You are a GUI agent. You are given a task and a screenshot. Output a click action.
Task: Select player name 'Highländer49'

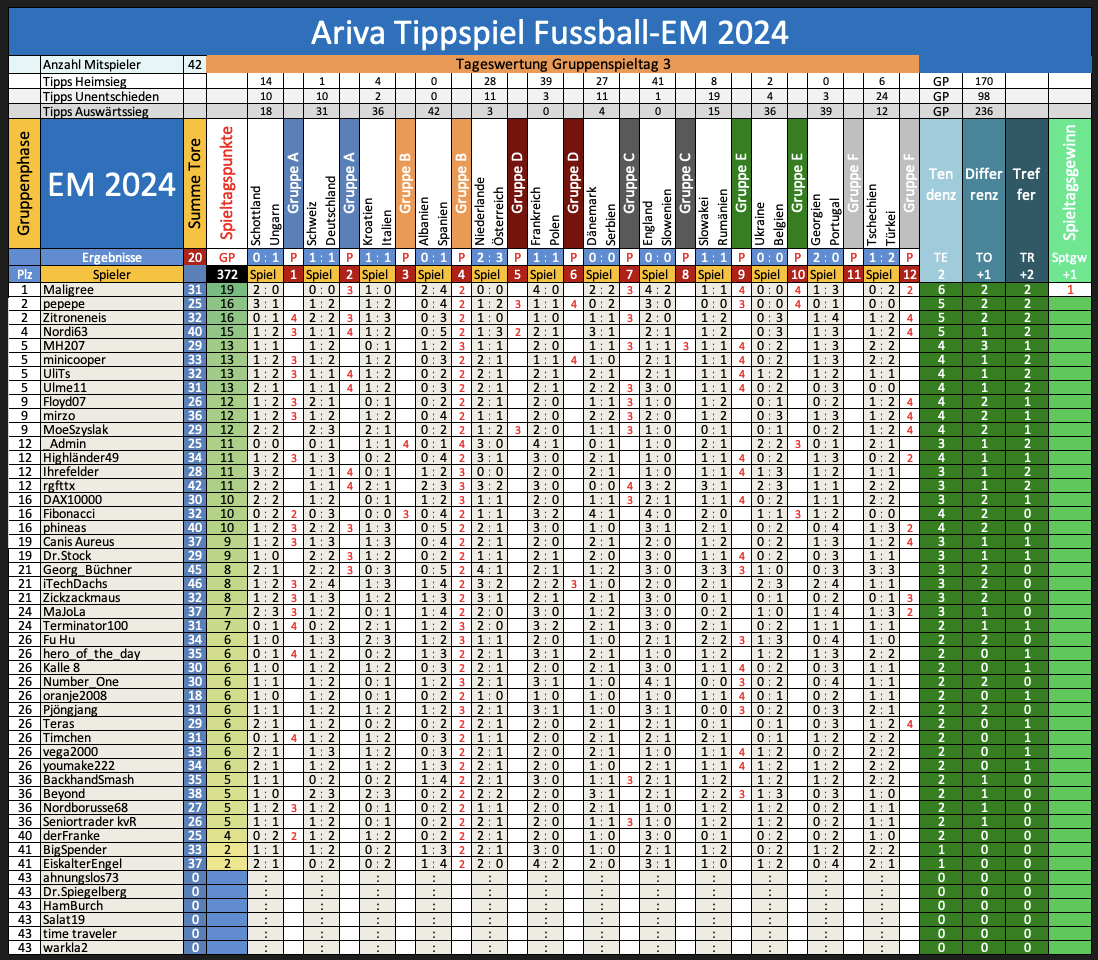coord(81,457)
